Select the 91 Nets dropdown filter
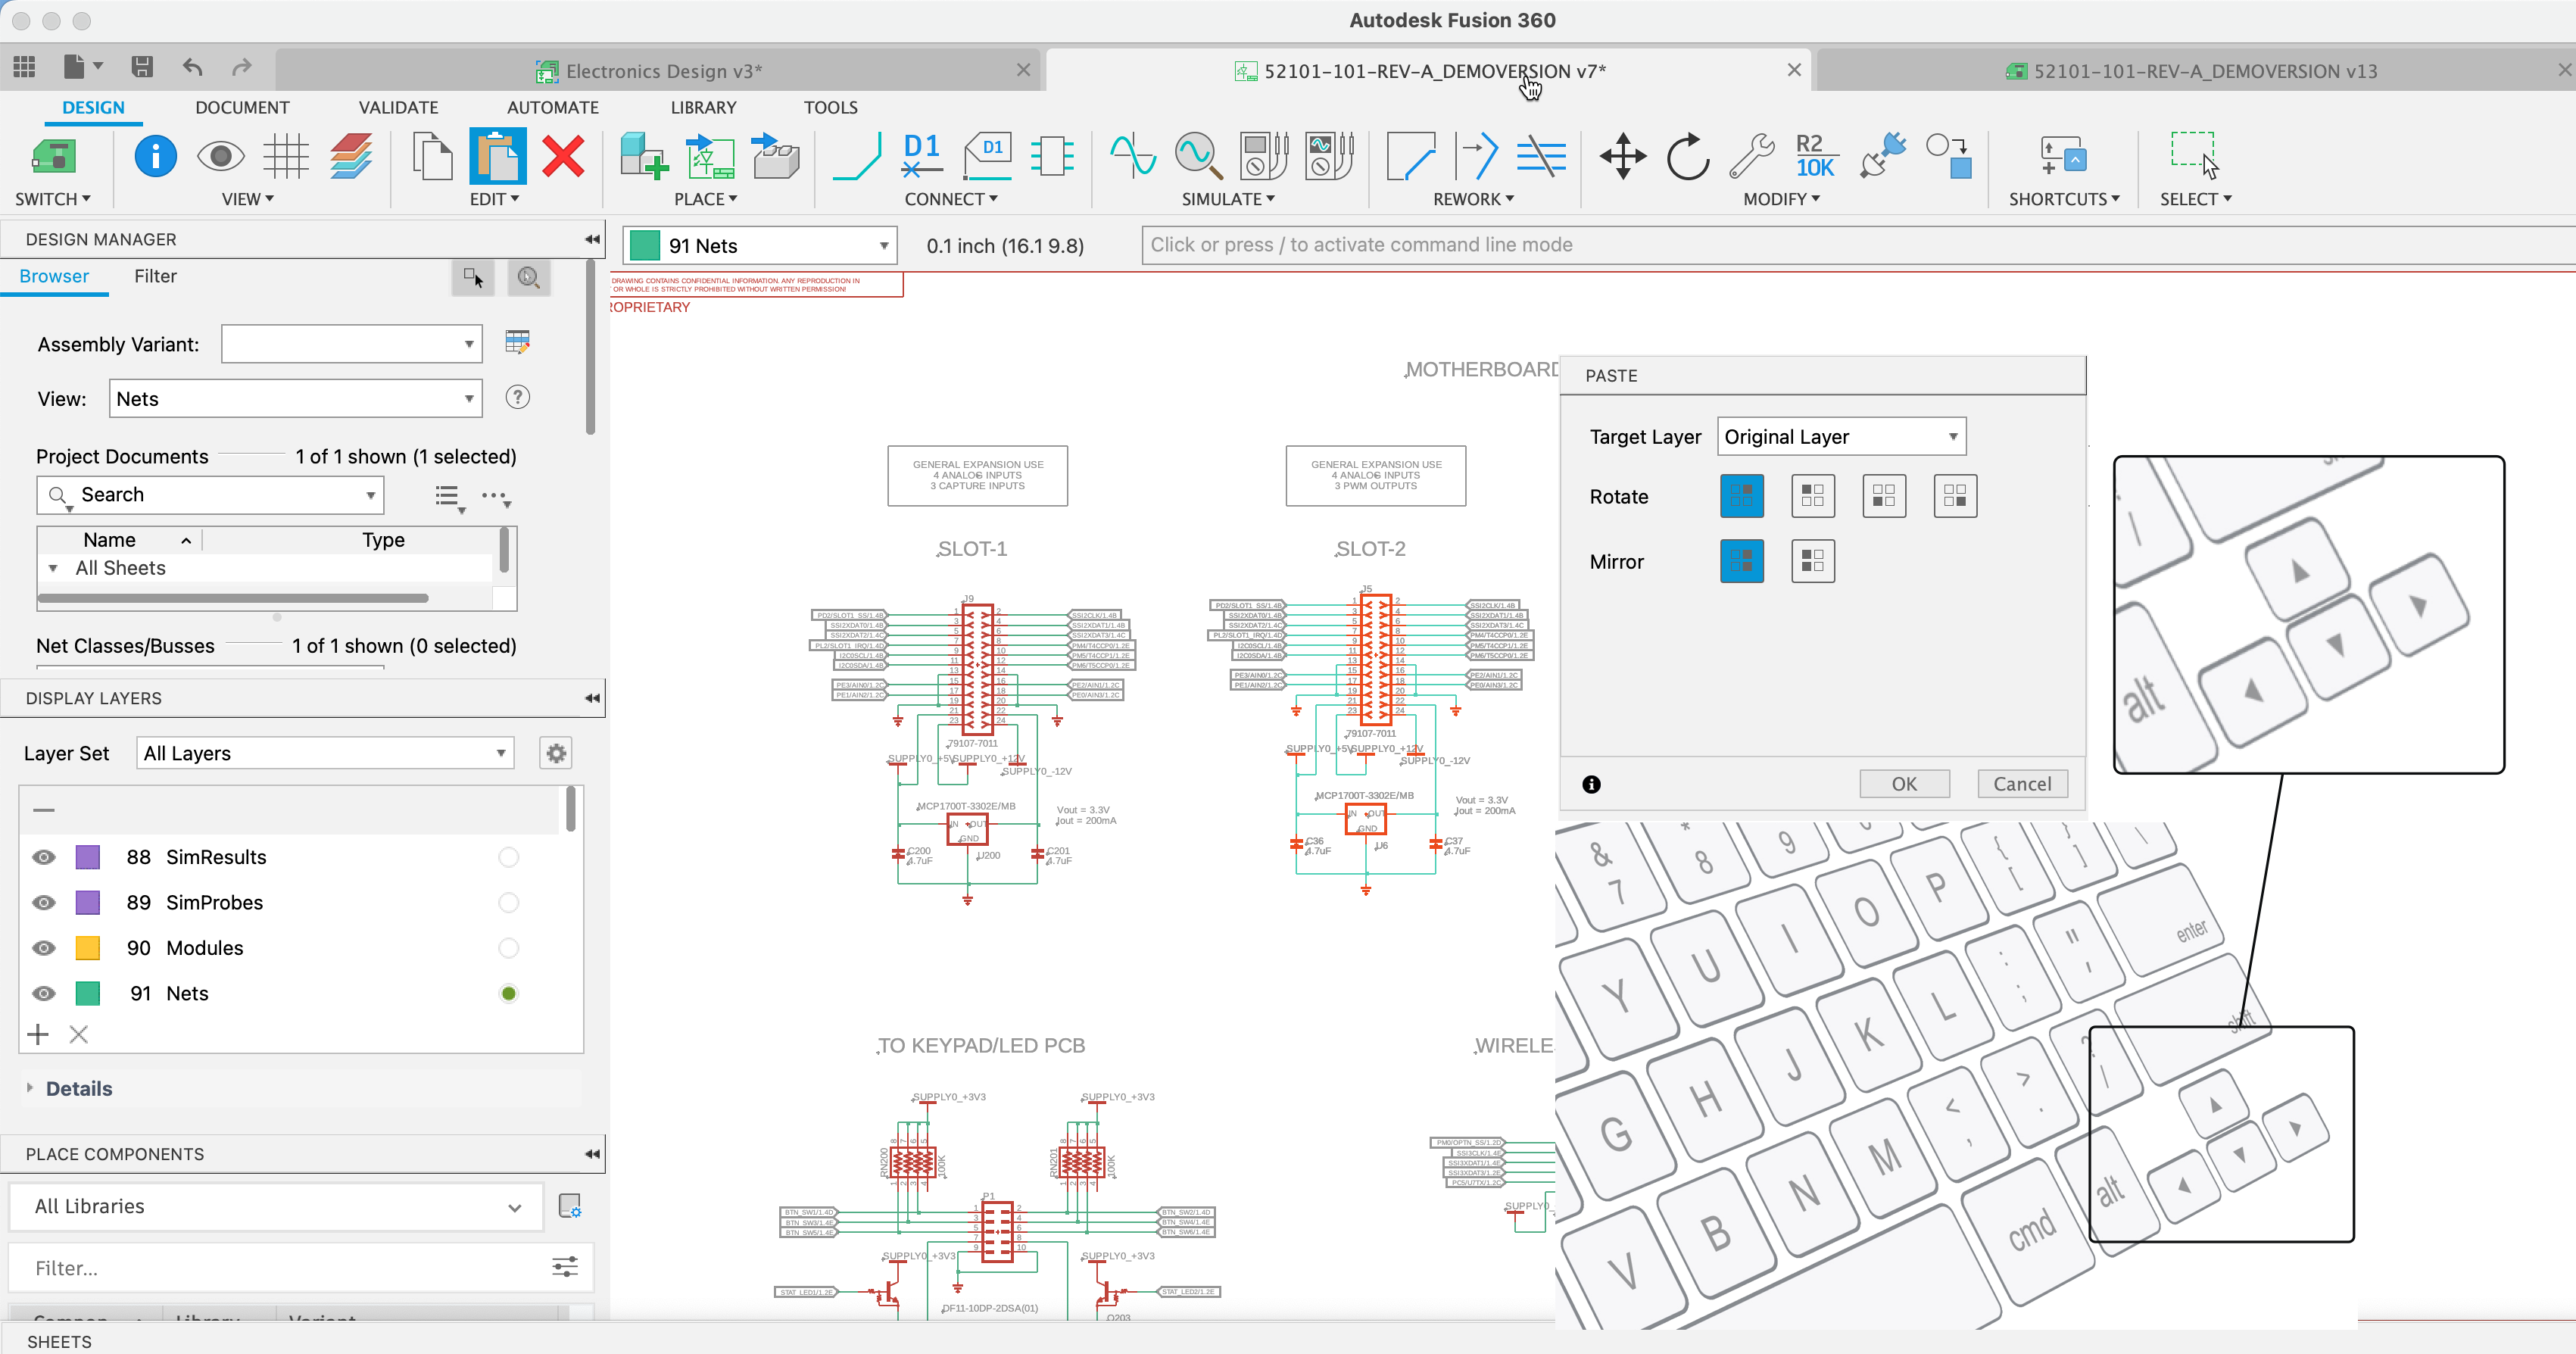Viewport: 2576px width, 1354px height. [x=762, y=244]
